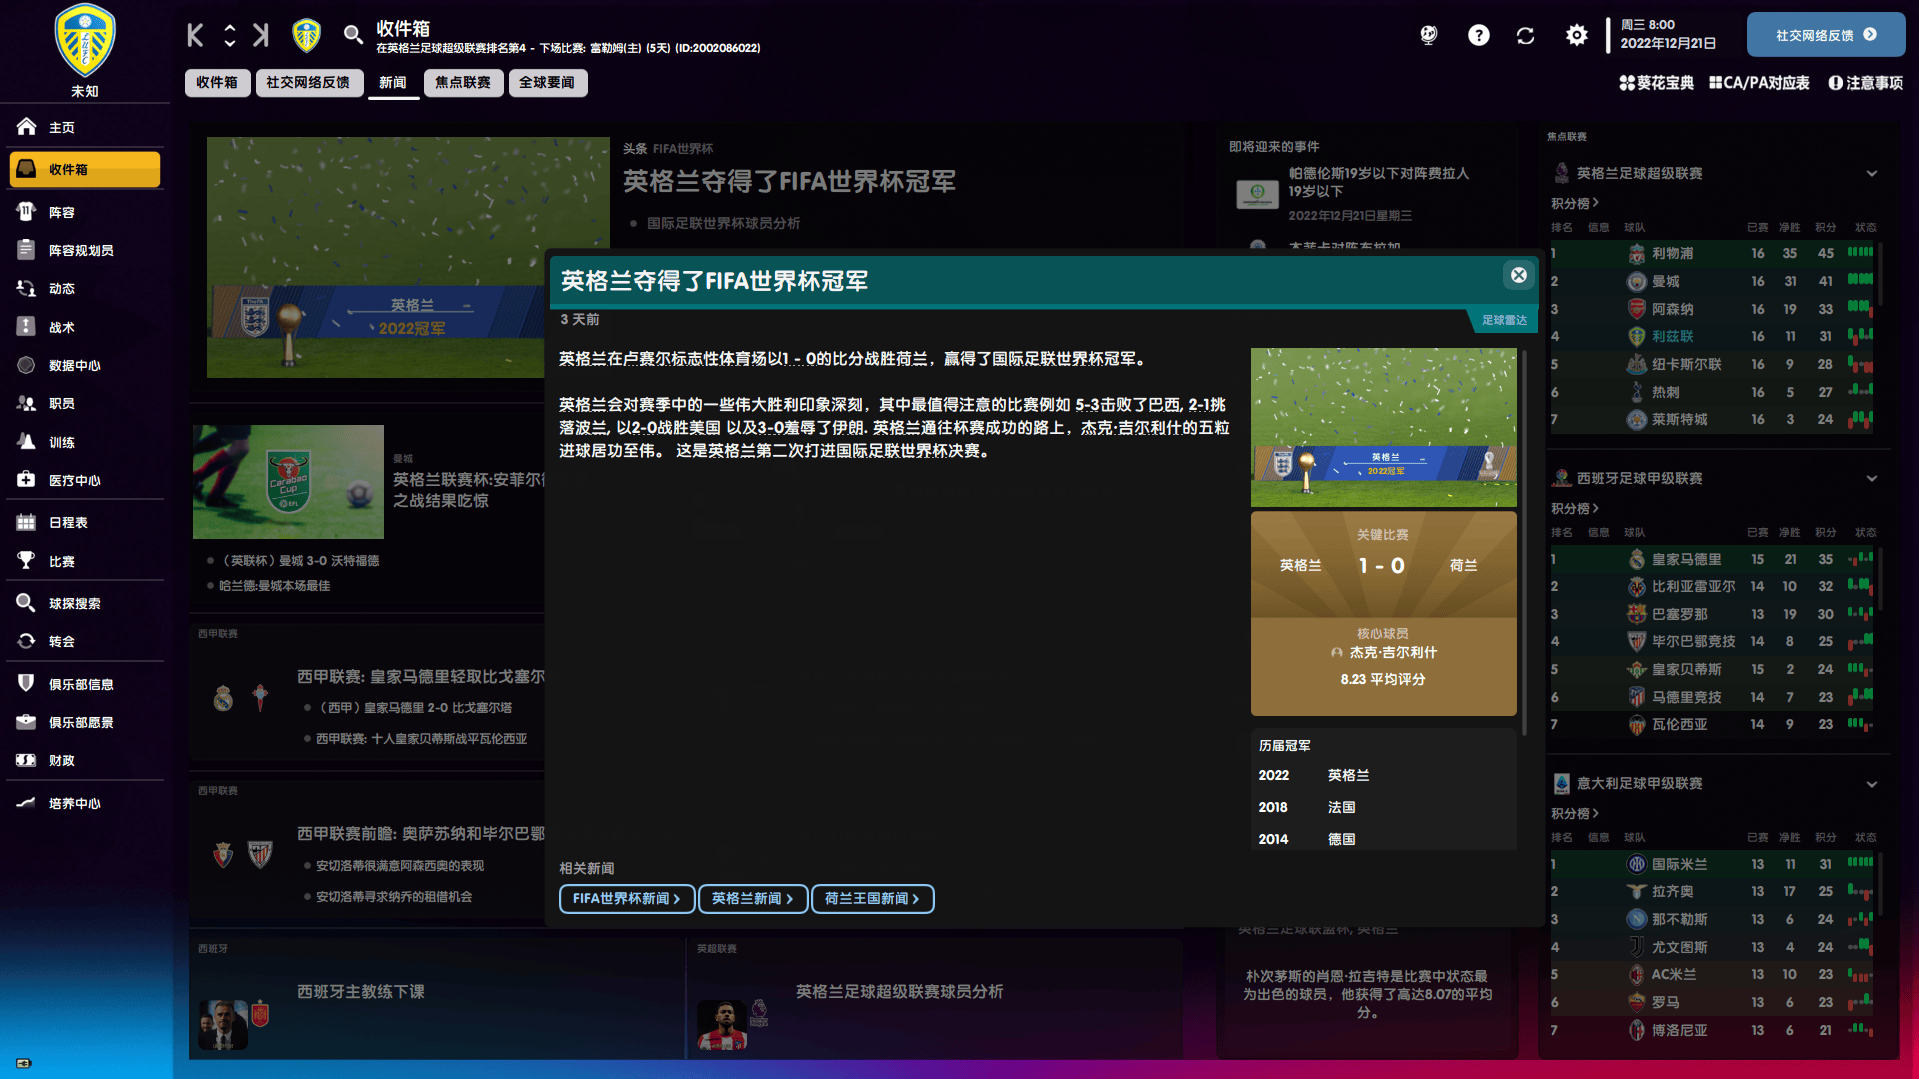Open 西班牙主教练下课 news item
This screenshot has width=1919, height=1079.
[361, 992]
